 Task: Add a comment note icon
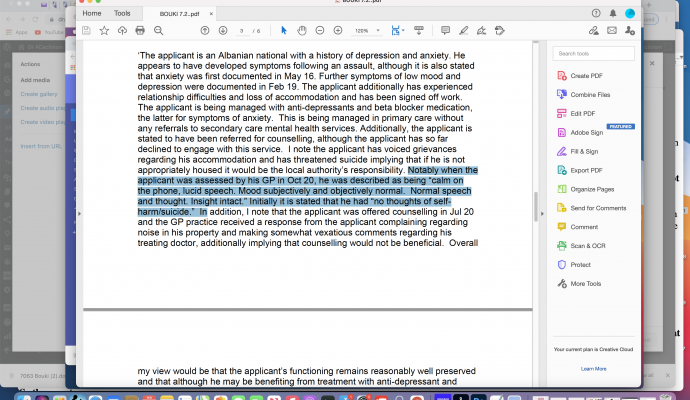click(x=445, y=31)
